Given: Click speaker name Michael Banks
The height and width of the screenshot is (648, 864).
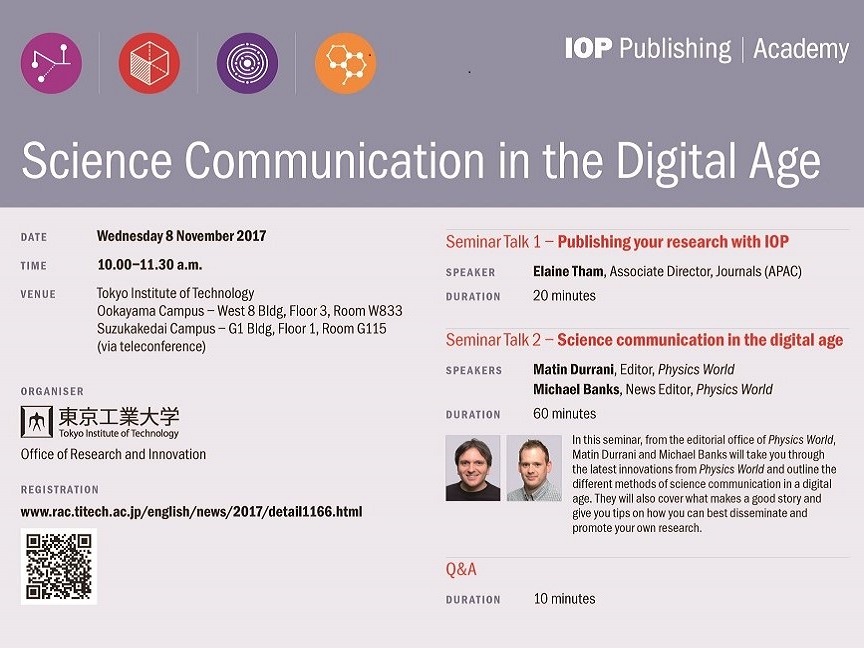Looking at the screenshot, I should click(x=576, y=390).
